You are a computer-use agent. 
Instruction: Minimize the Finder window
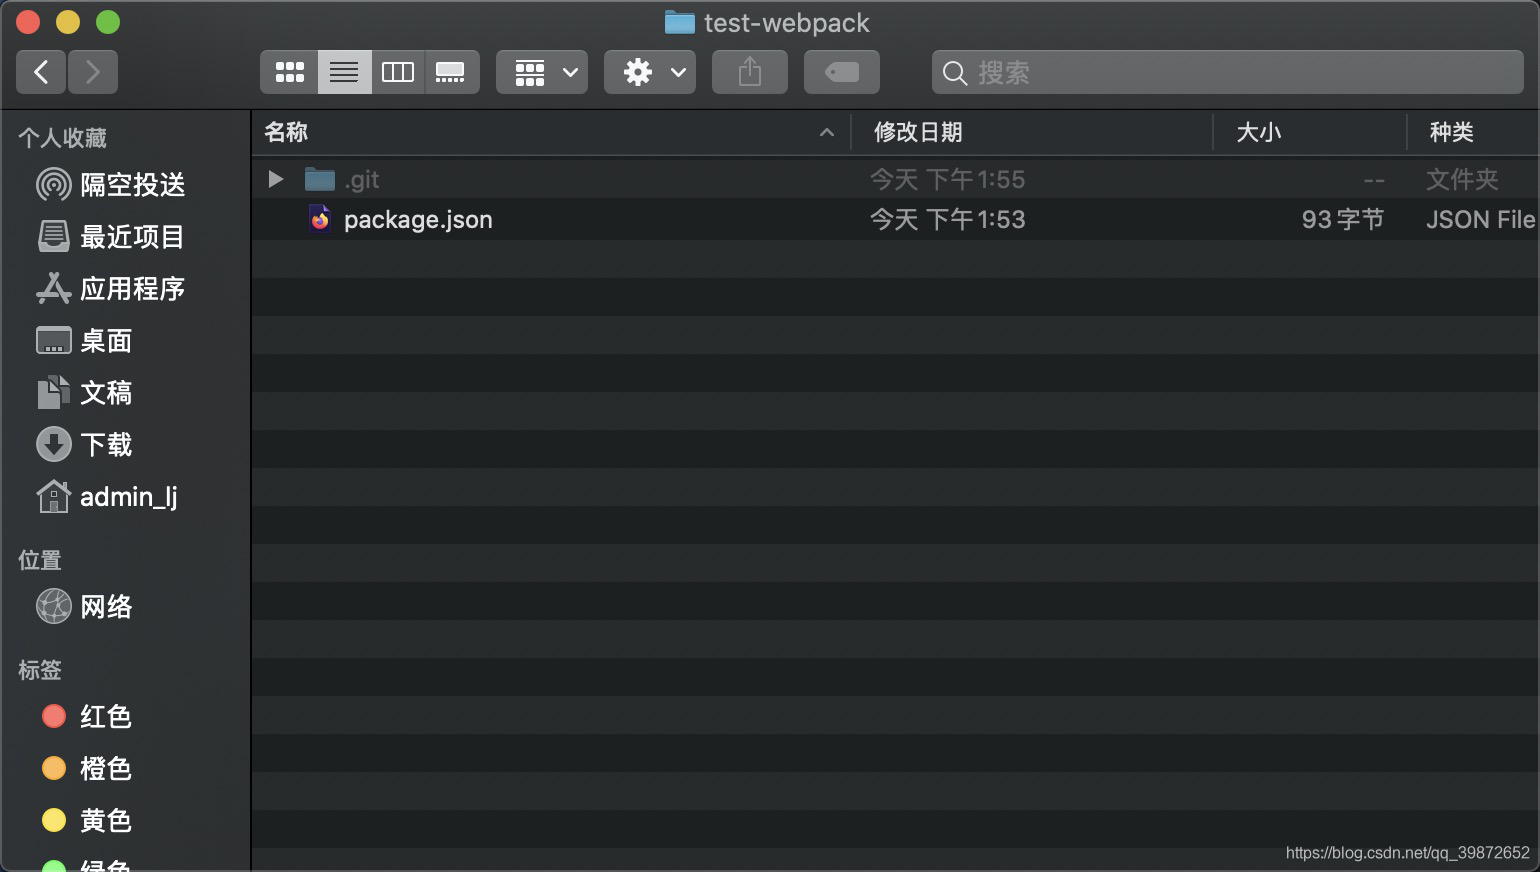pos(68,22)
